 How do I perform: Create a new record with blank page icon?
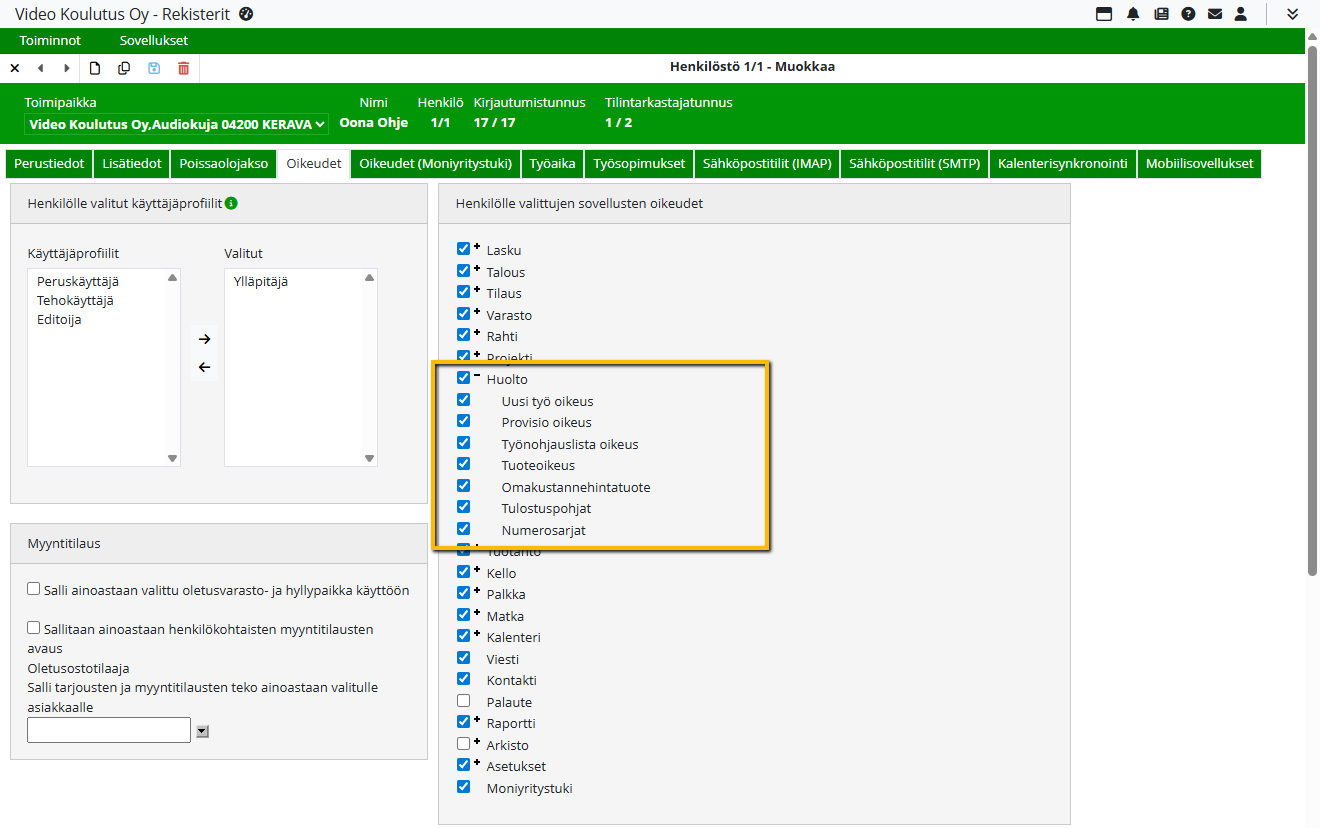[95, 68]
